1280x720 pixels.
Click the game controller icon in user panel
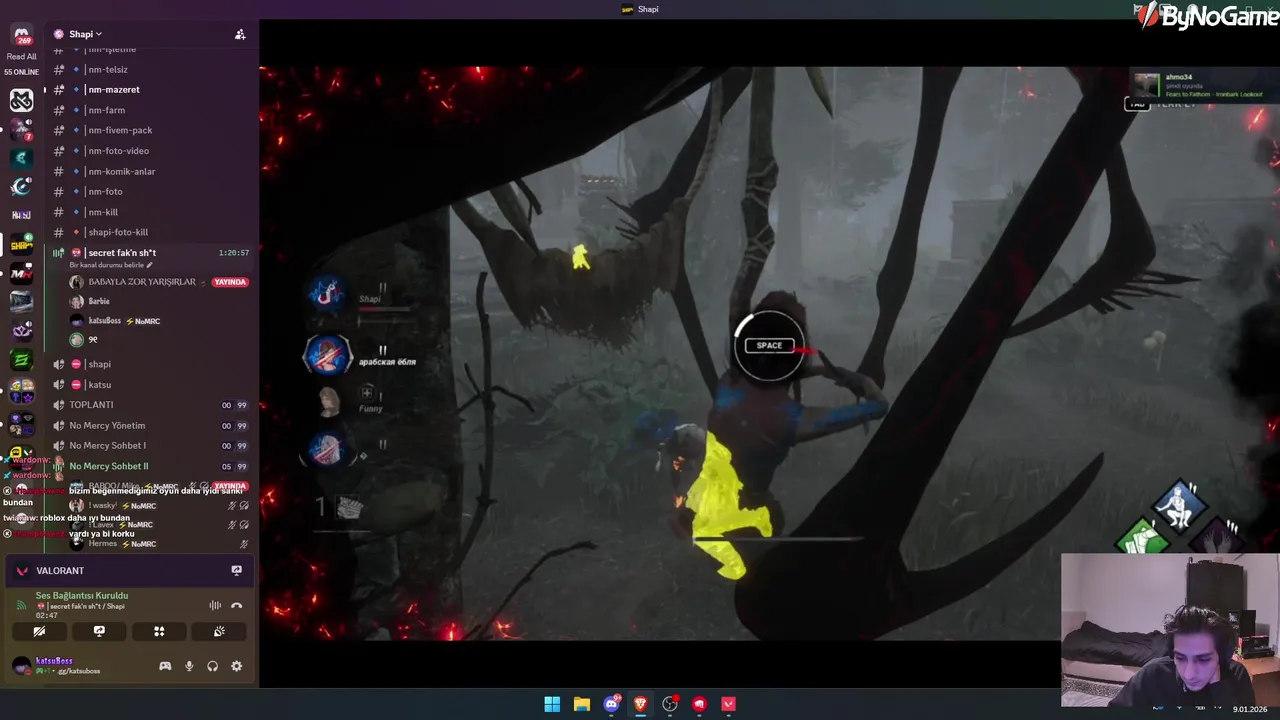165,666
